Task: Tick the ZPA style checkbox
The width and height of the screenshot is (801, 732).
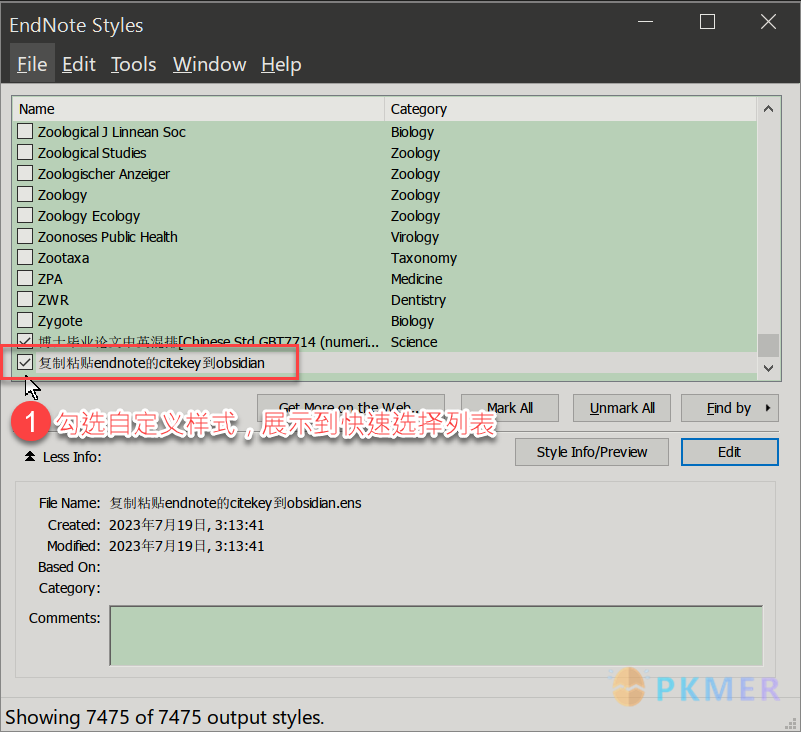Action: coord(25,278)
